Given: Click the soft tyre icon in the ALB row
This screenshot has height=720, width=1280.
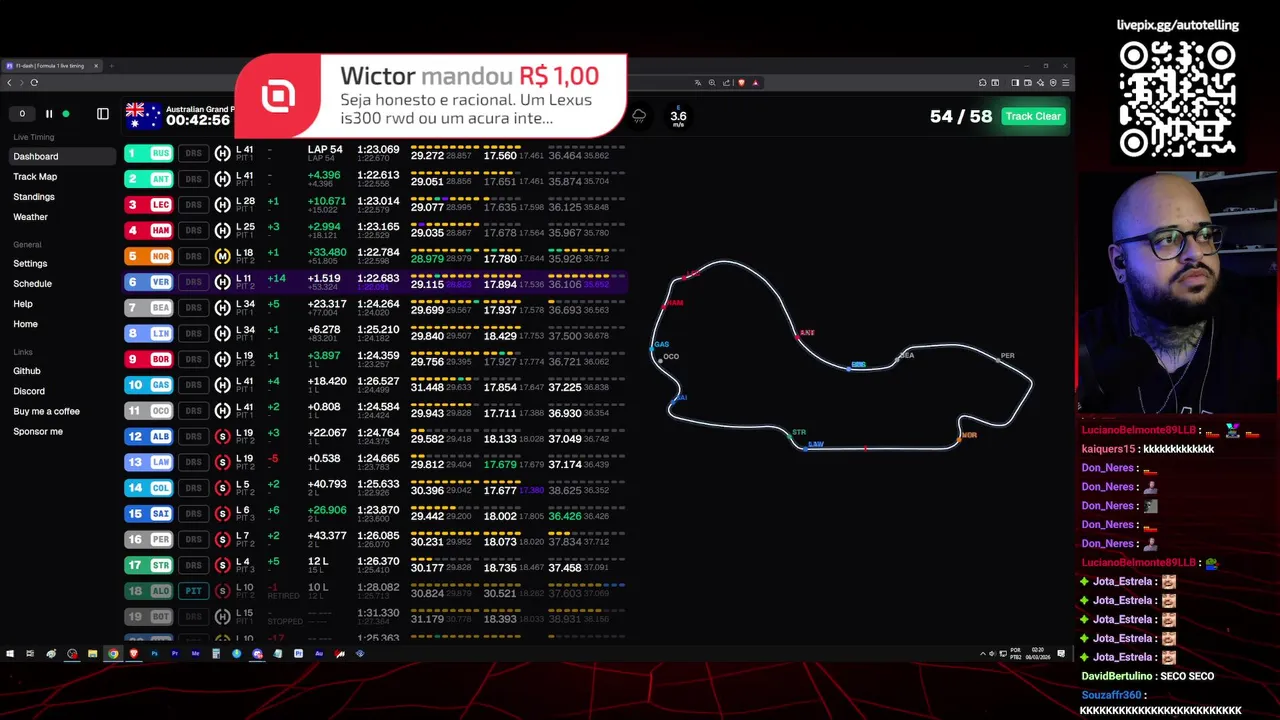Looking at the screenshot, I should [x=222, y=436].
